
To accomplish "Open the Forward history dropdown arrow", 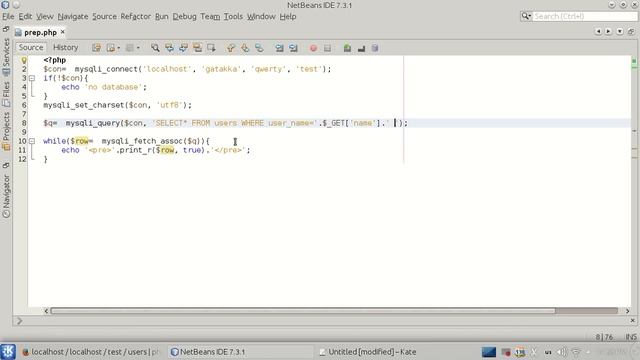I will coord(138,48).
